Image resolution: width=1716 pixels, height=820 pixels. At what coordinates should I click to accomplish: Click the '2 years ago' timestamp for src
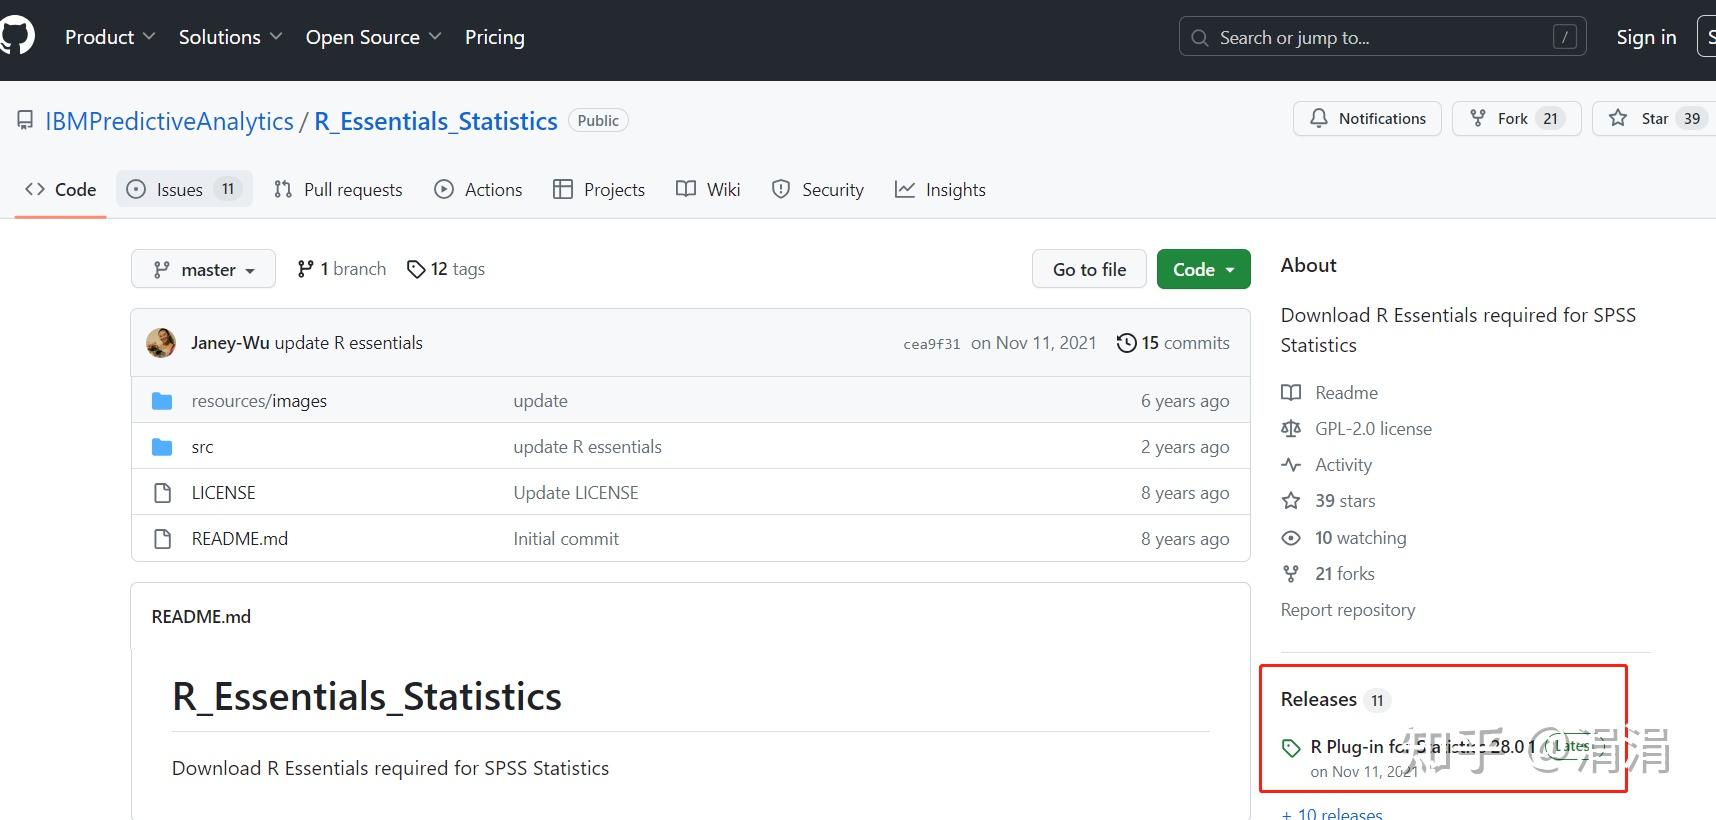1185,447
